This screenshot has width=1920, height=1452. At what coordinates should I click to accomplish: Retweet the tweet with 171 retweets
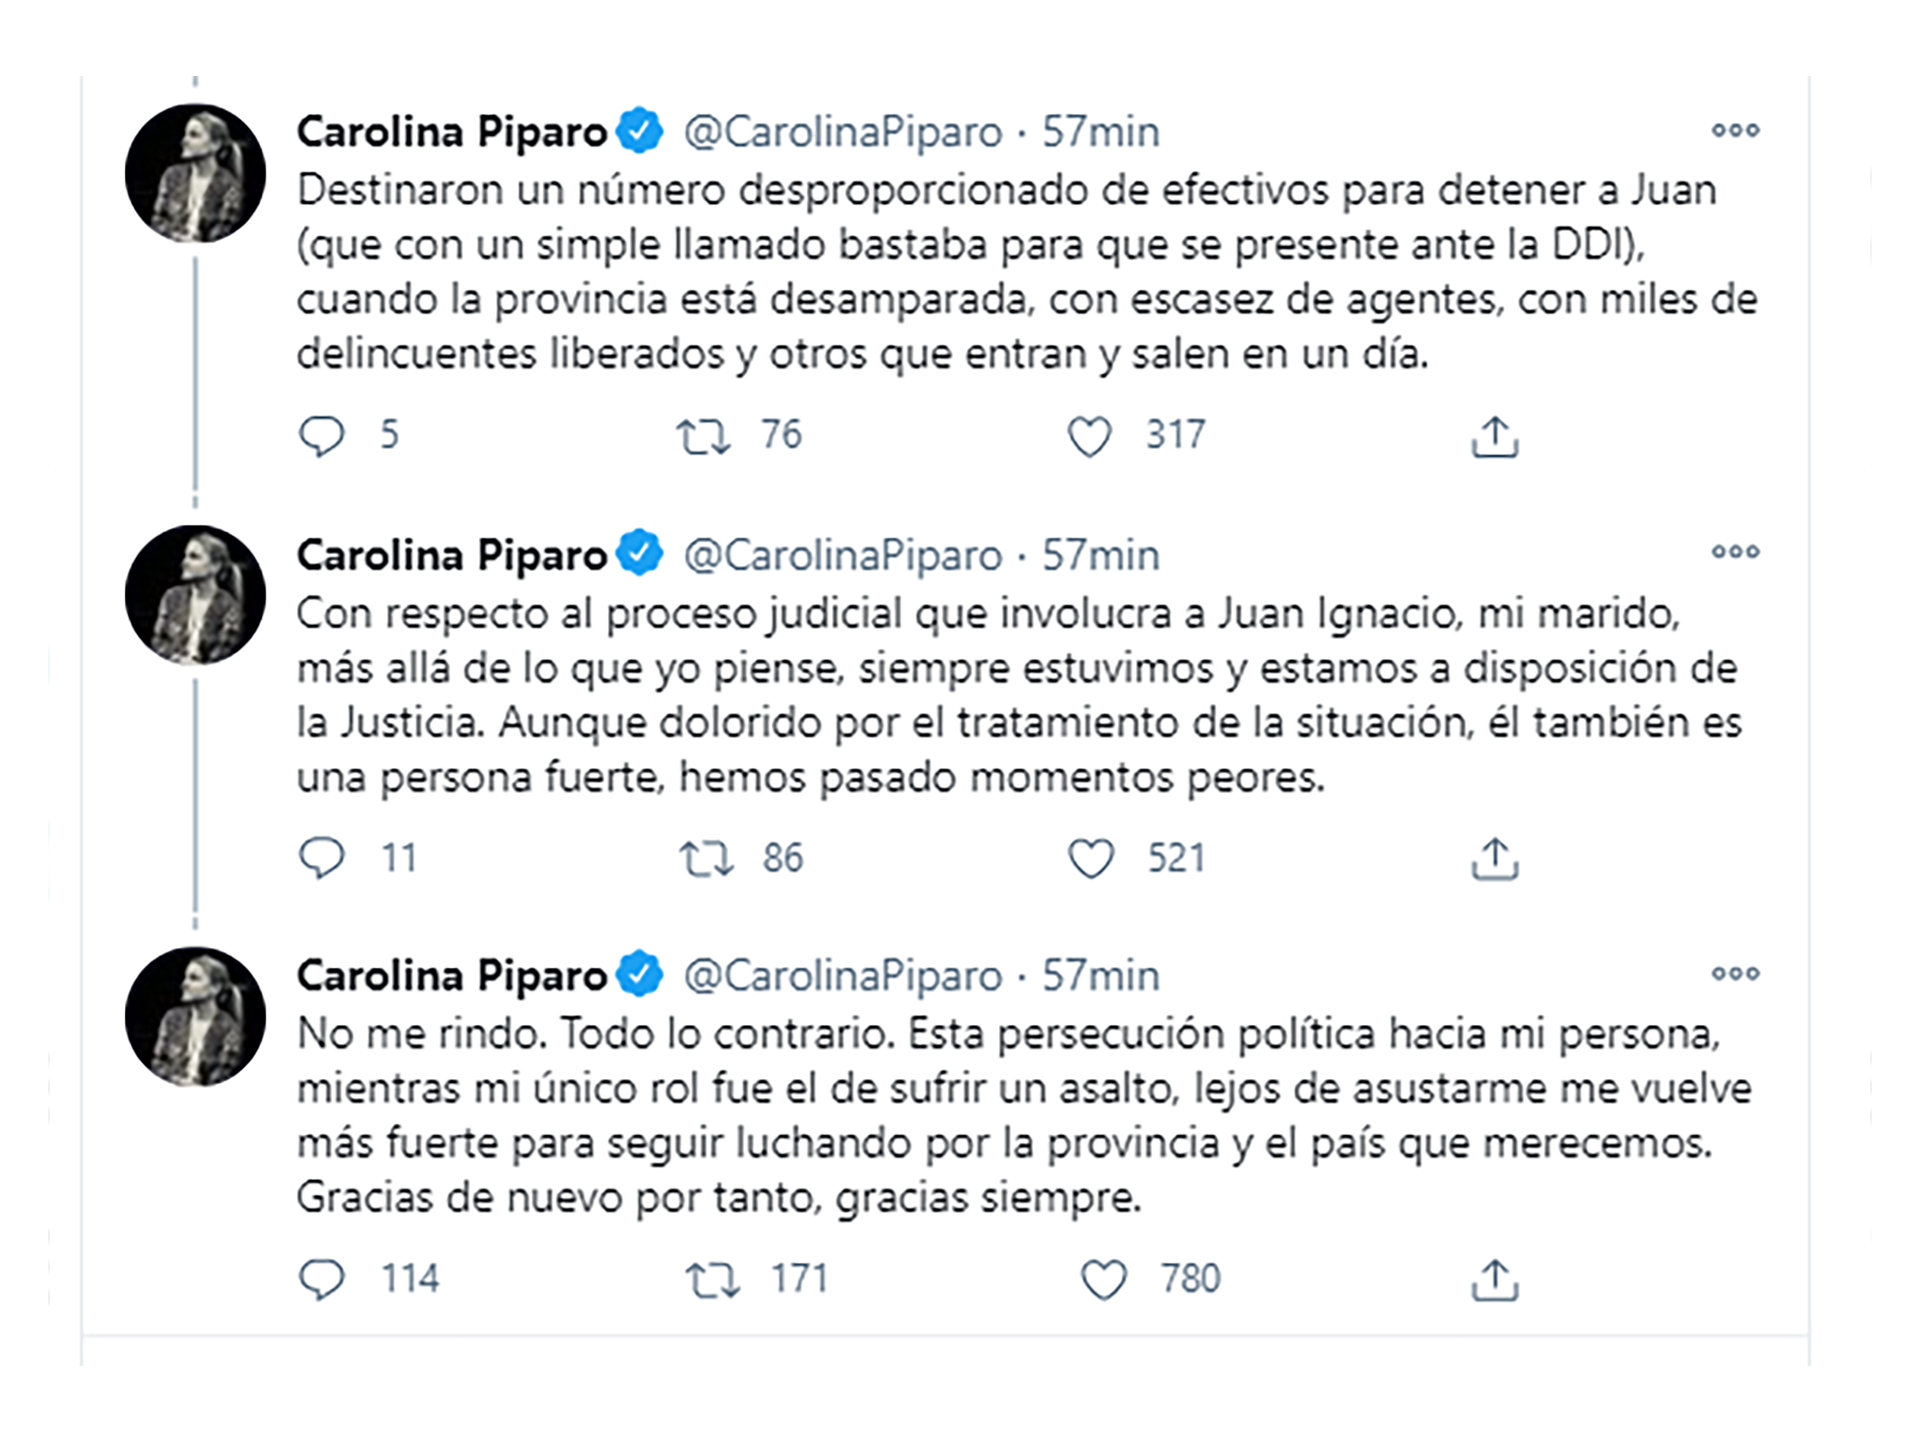712,1280
